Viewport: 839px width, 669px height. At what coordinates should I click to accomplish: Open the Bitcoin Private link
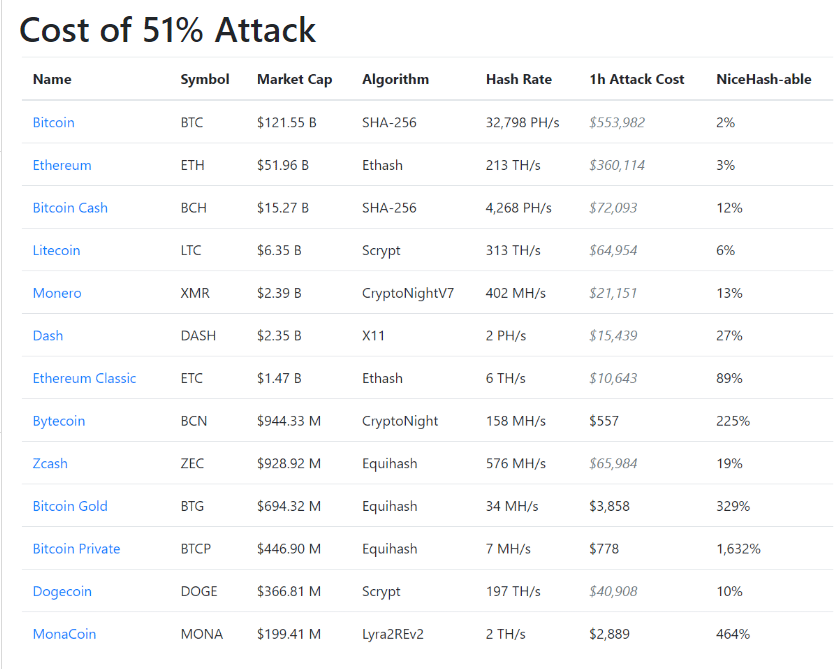[x=77, y=549]
